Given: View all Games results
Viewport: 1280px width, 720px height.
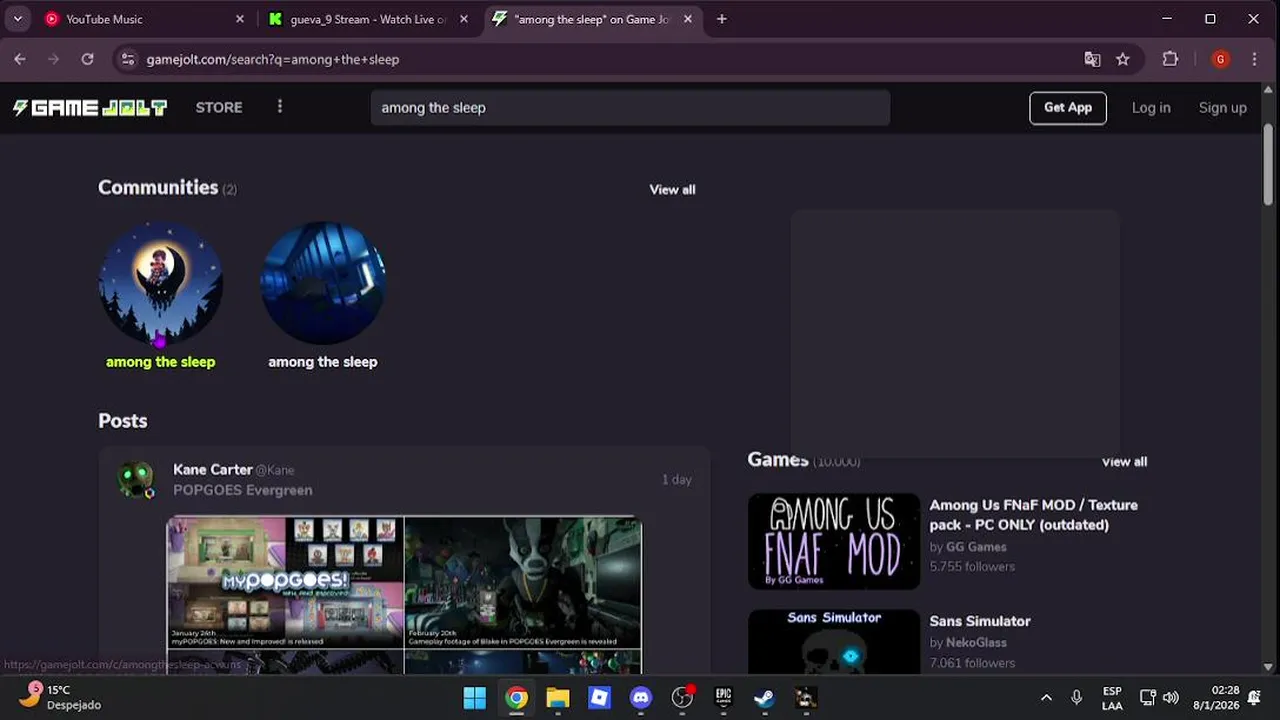Looking at the screenshot, I should [1124, 461].
